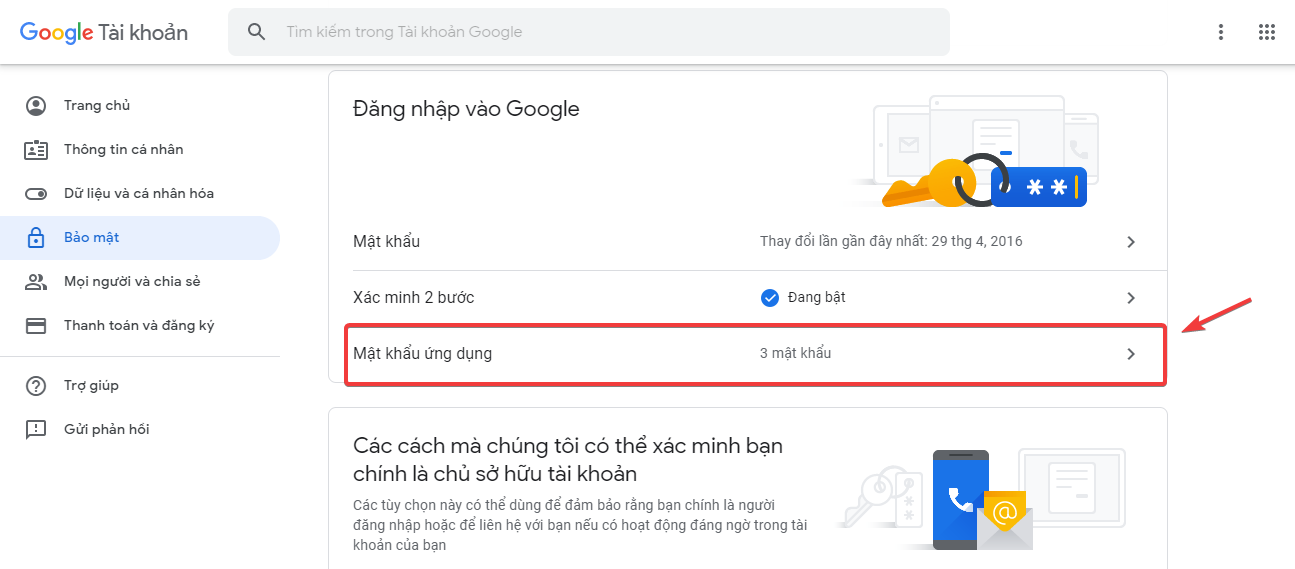Open the three-dot options menu

click(x=1221, y=32)
